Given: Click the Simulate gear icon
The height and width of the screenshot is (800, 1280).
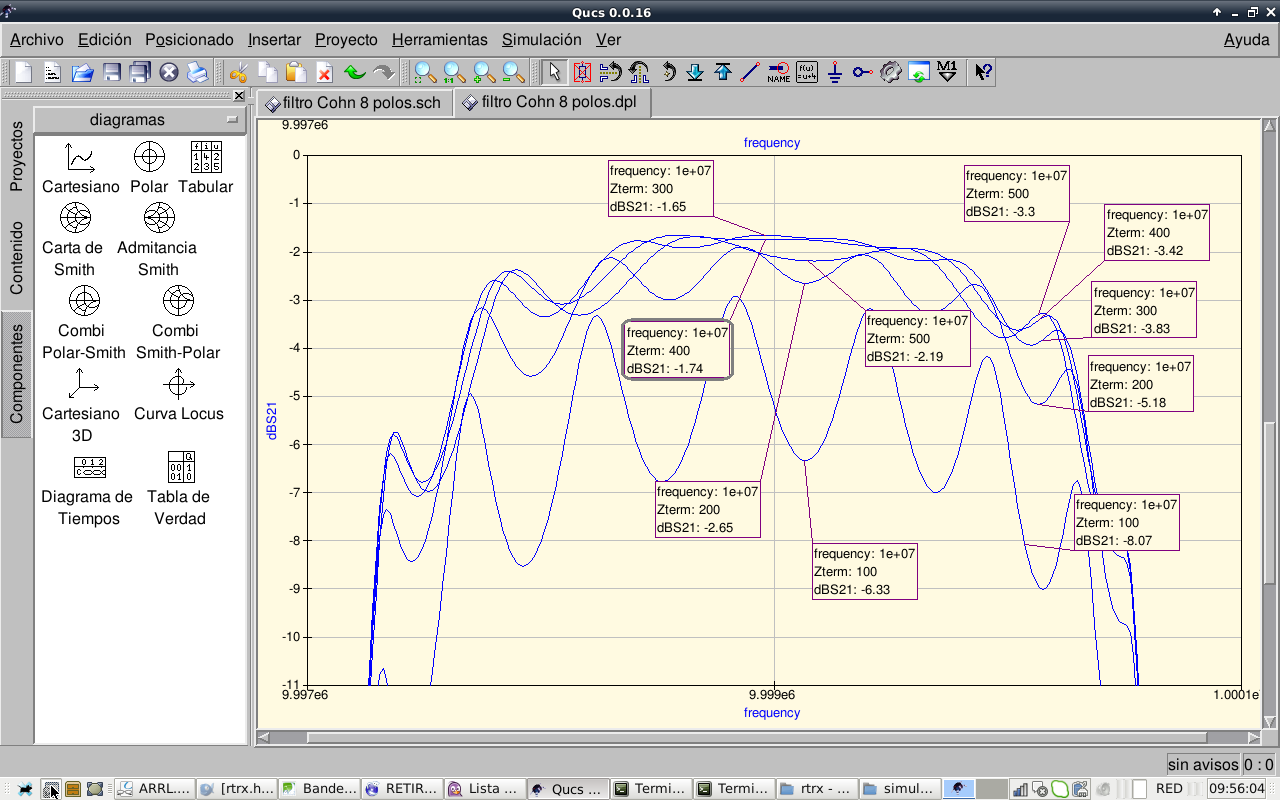Looking at the screenshot, I should [x=890, y=72].
